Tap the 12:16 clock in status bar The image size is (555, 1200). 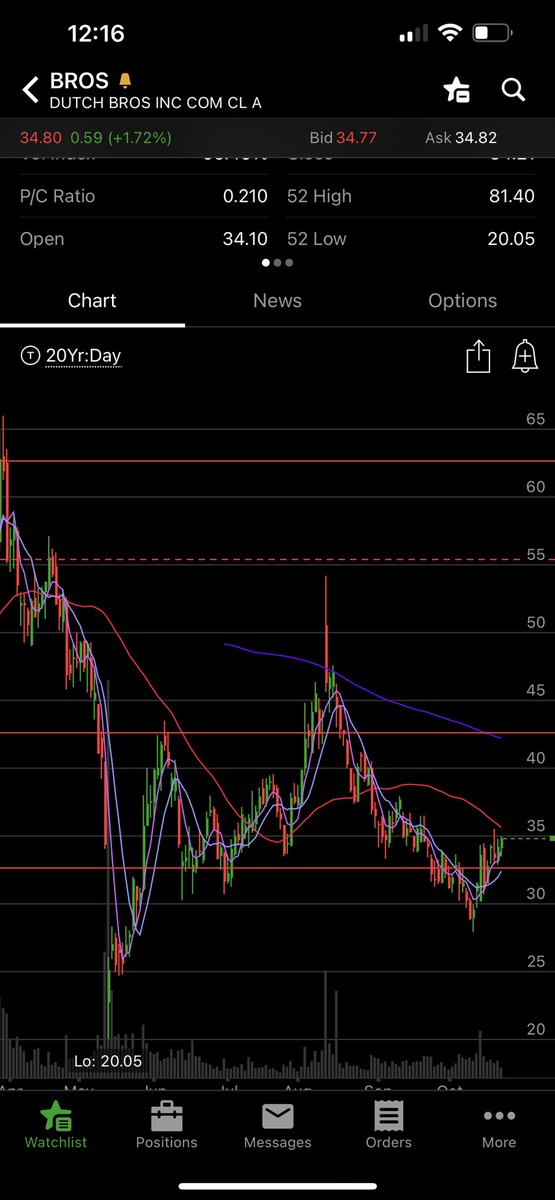tap(96, 33)
